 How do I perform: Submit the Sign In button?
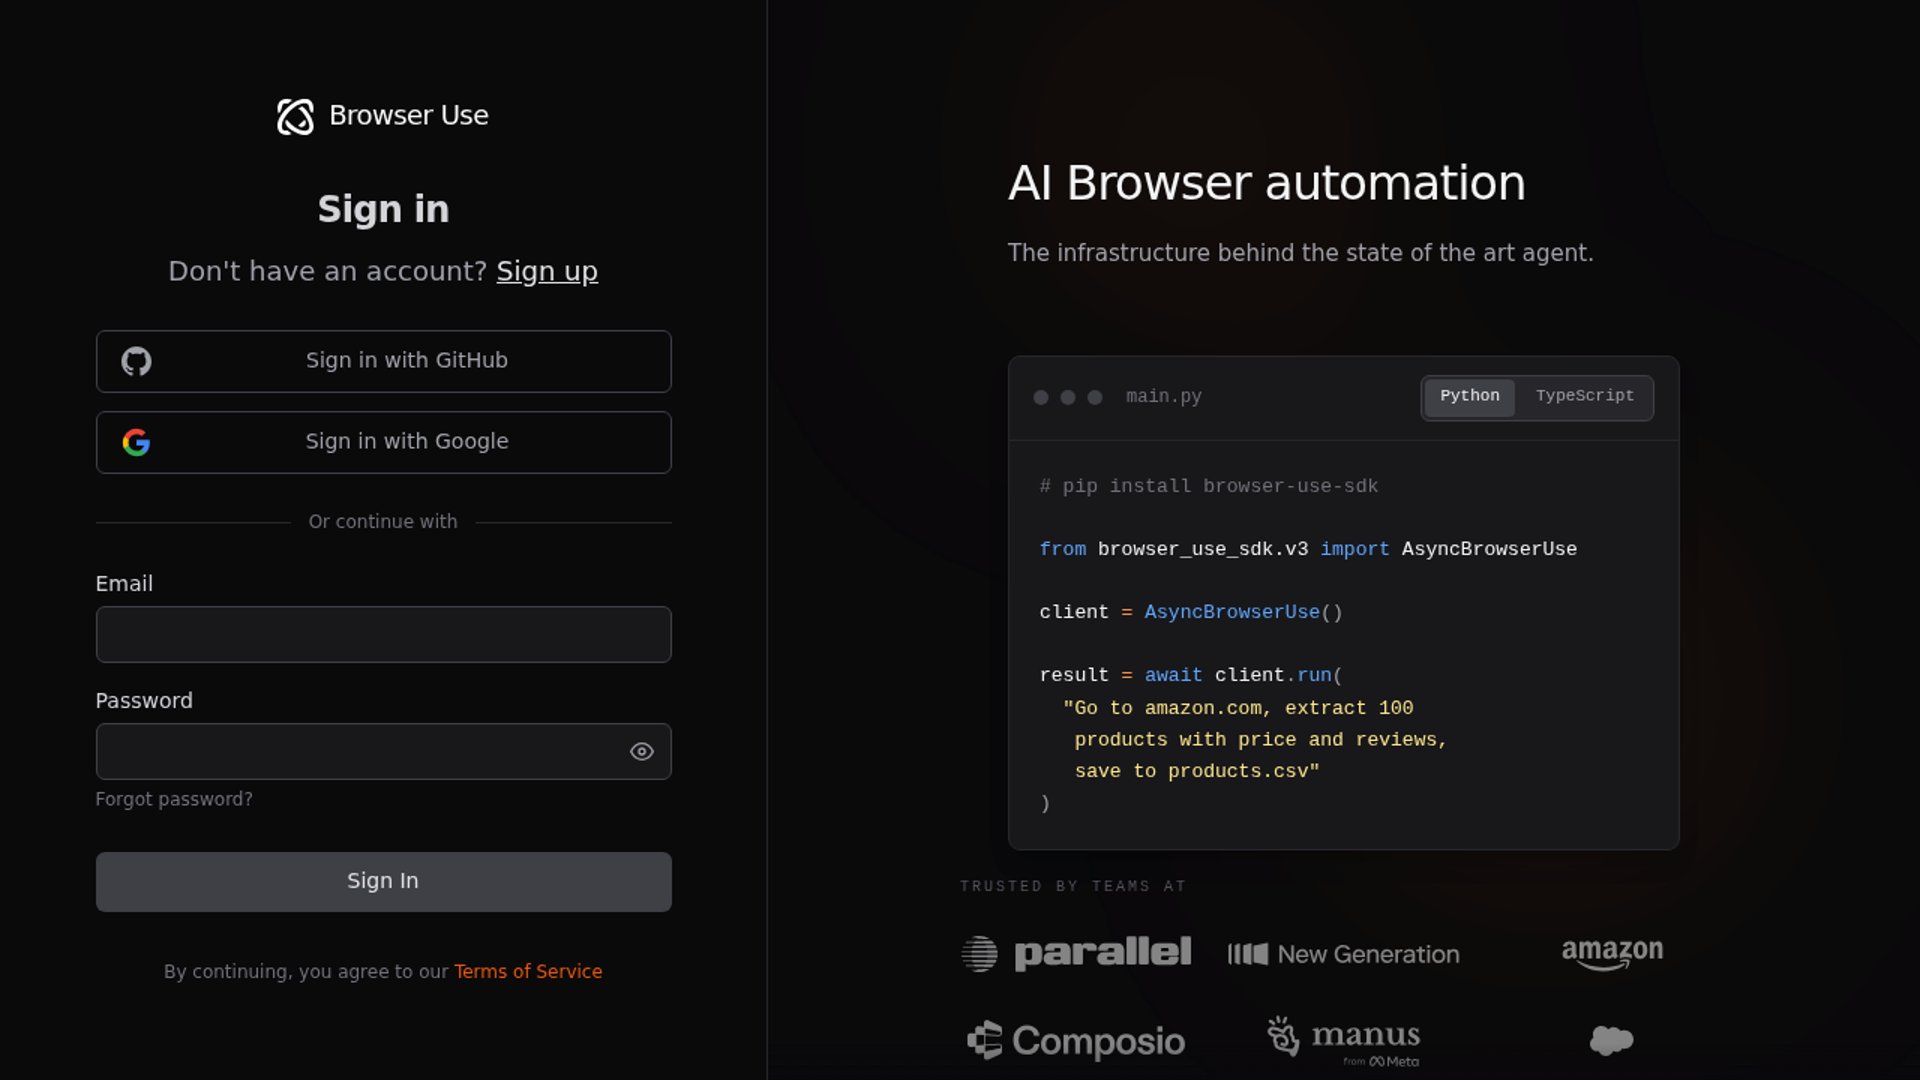coord(383,881)
